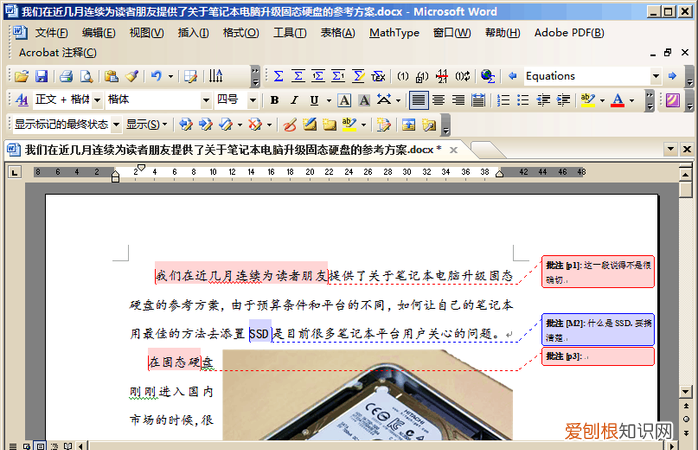
Task: Select distributed text alignment
Action: [478, 100]
